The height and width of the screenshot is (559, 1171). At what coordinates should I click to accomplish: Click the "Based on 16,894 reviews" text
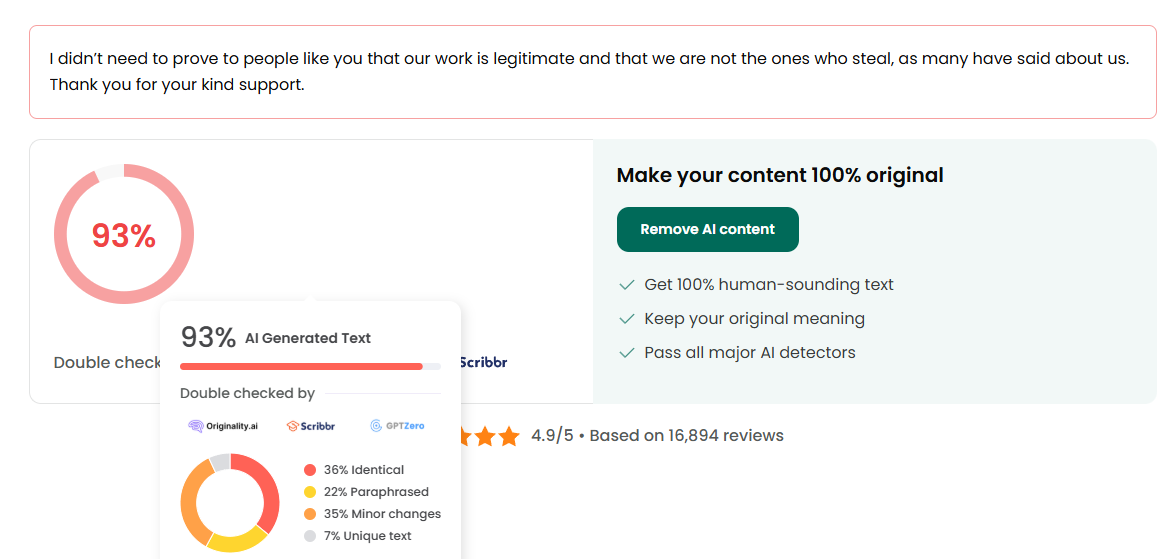[x=686, y=436]
